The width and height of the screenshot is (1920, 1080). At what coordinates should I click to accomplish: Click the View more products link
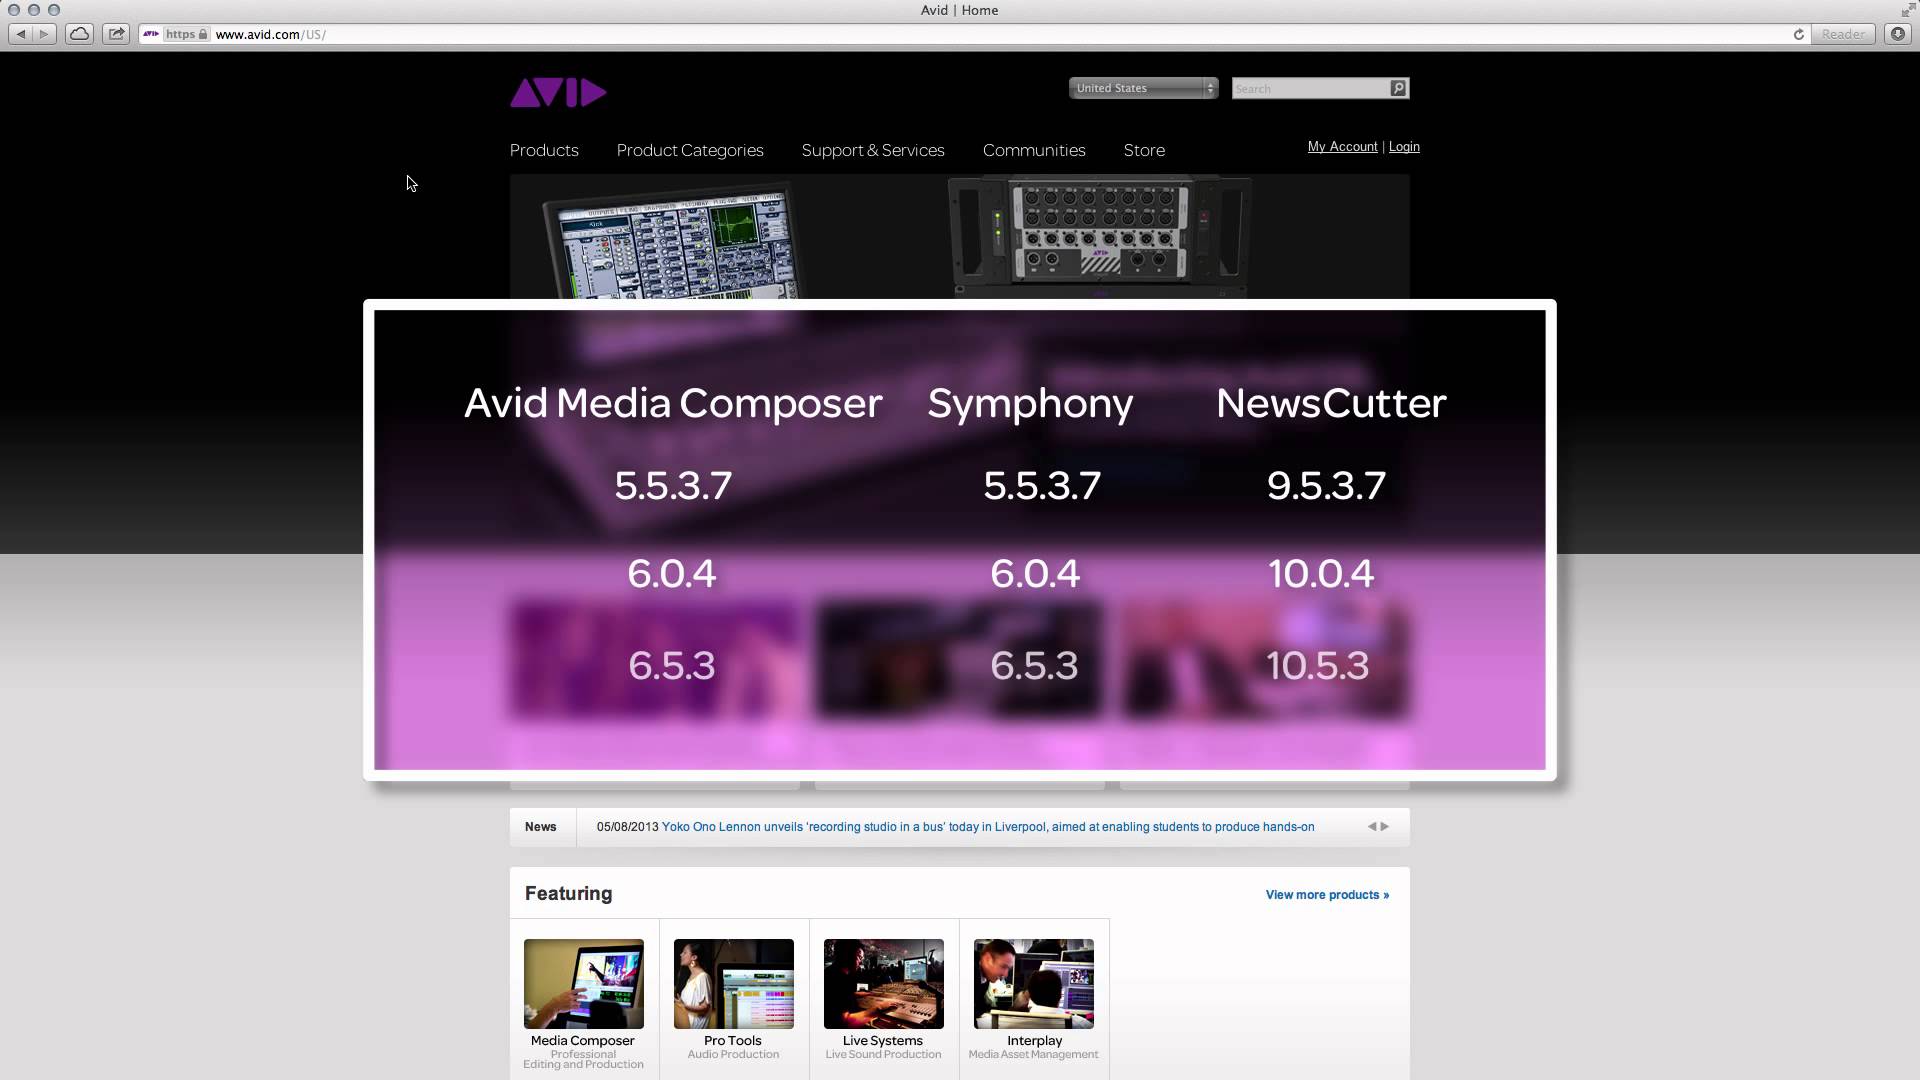(1325, 894)
